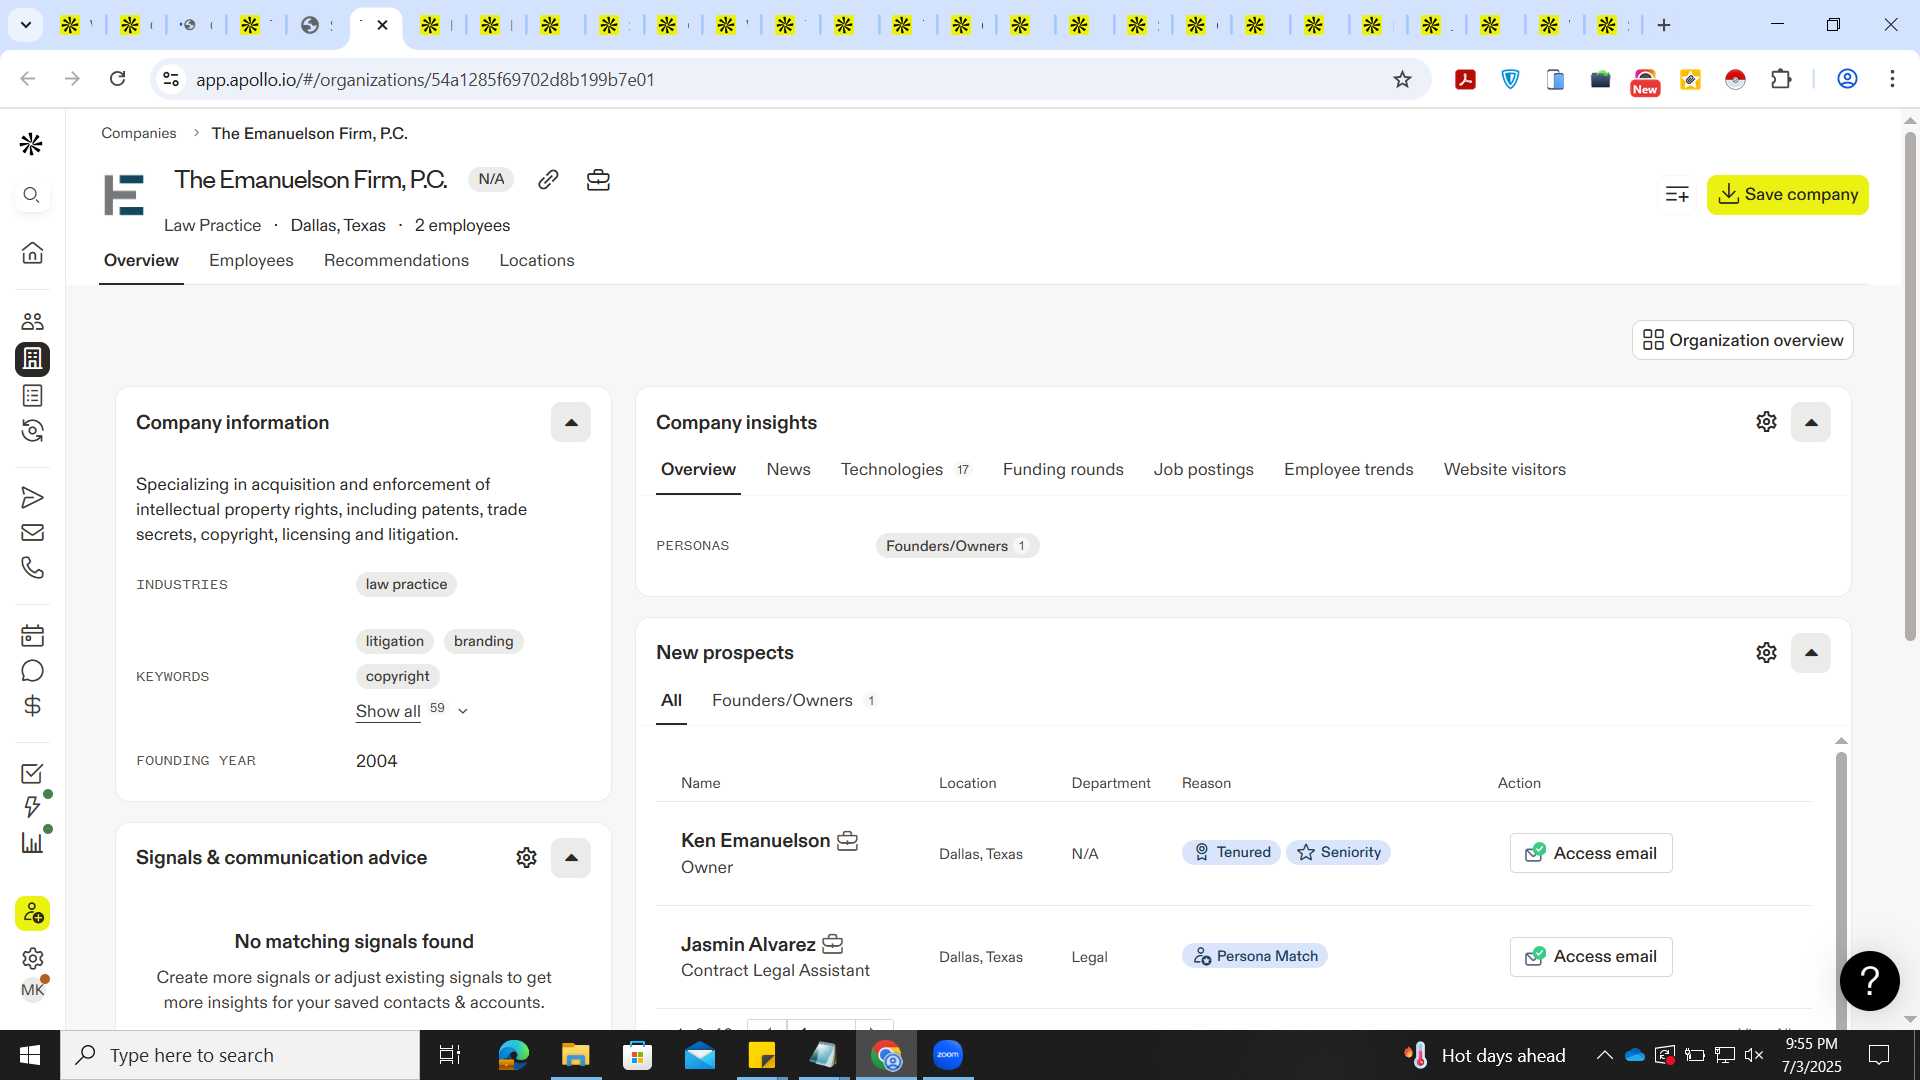
Task: Open the News insights tab
Action: 788,469
